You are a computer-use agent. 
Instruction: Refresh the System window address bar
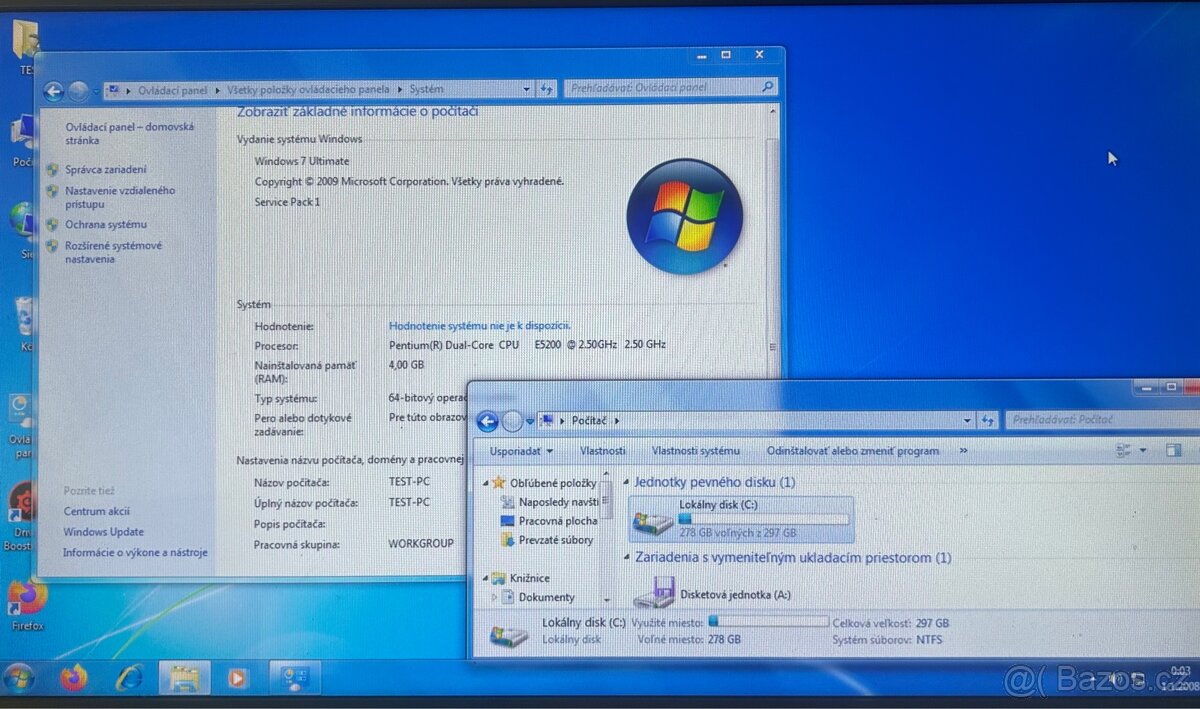click(x=546, y=89)
